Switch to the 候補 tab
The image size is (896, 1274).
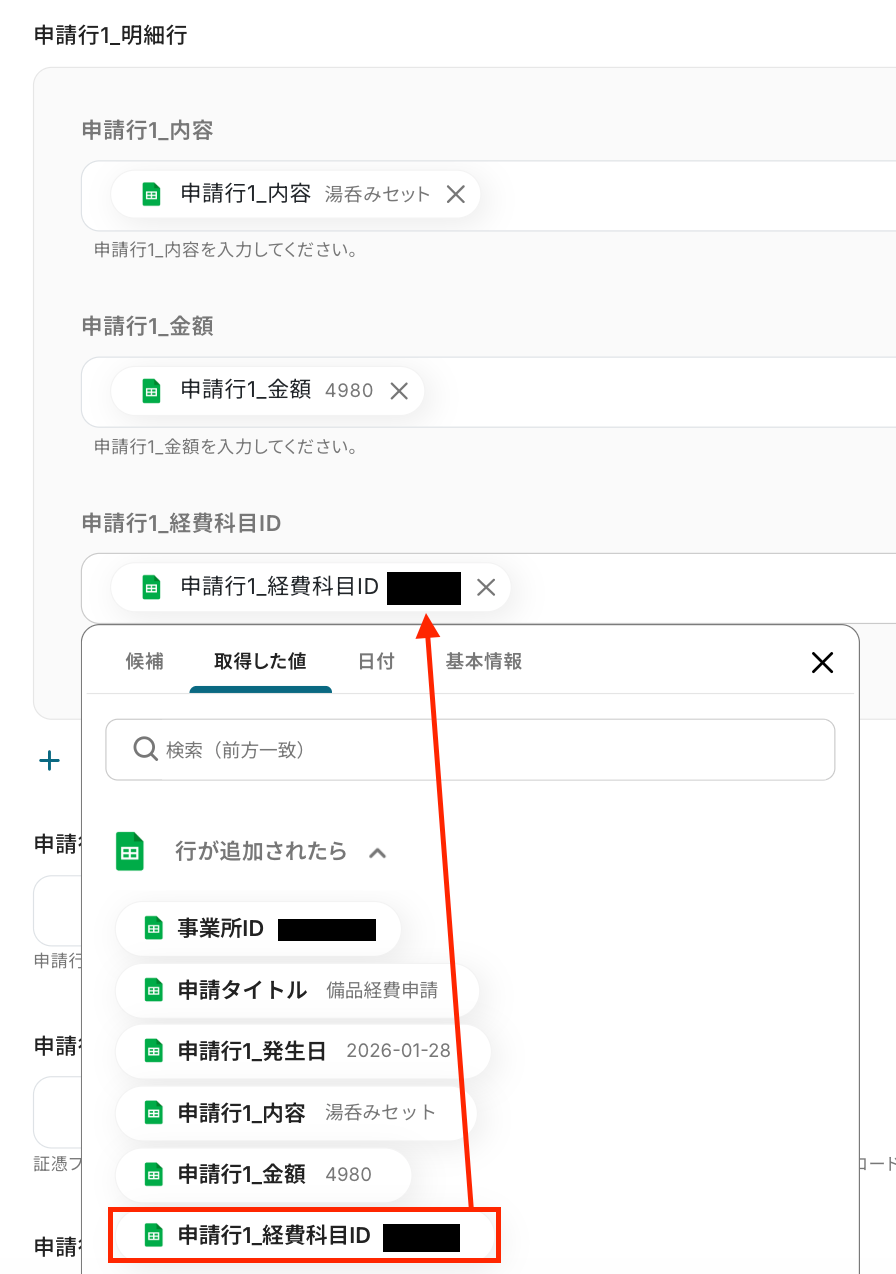(145, 661)
